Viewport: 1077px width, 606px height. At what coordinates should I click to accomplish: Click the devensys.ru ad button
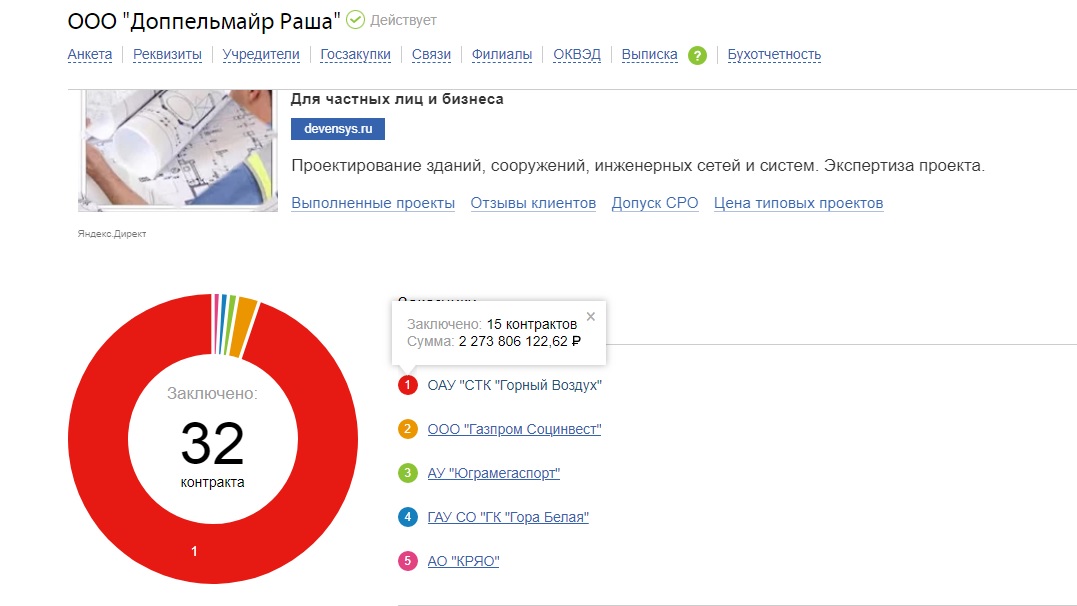point(337,129)
